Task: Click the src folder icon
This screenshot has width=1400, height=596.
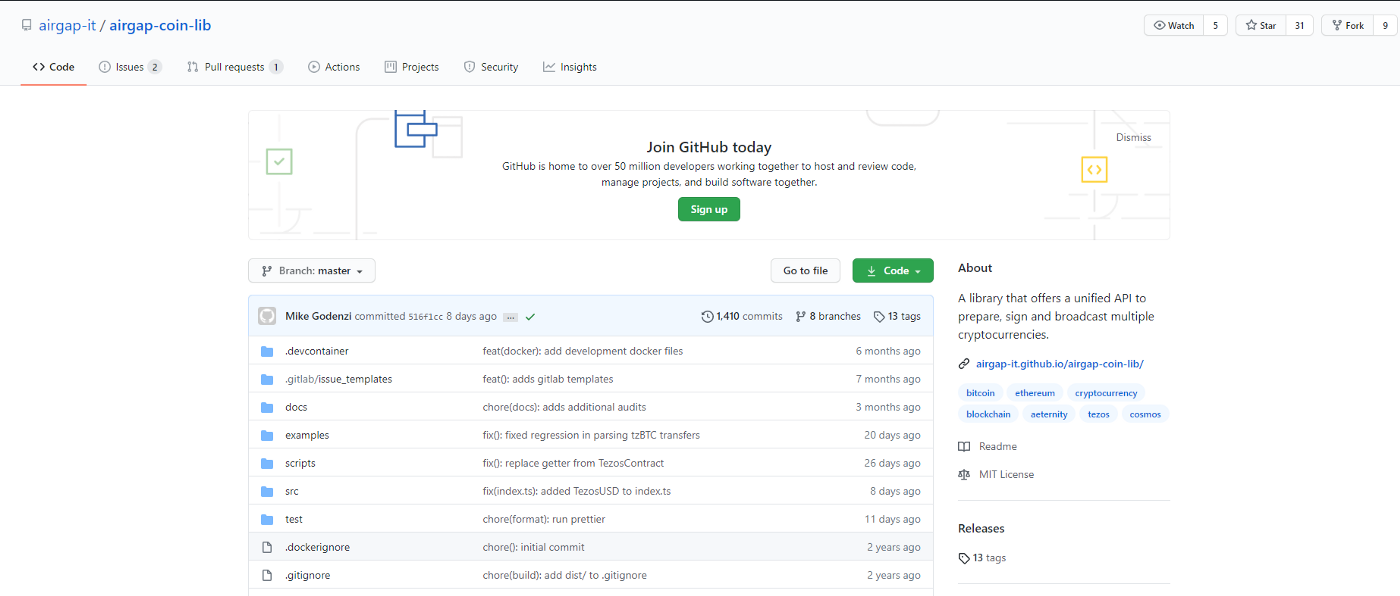Action: pos(267,492)
